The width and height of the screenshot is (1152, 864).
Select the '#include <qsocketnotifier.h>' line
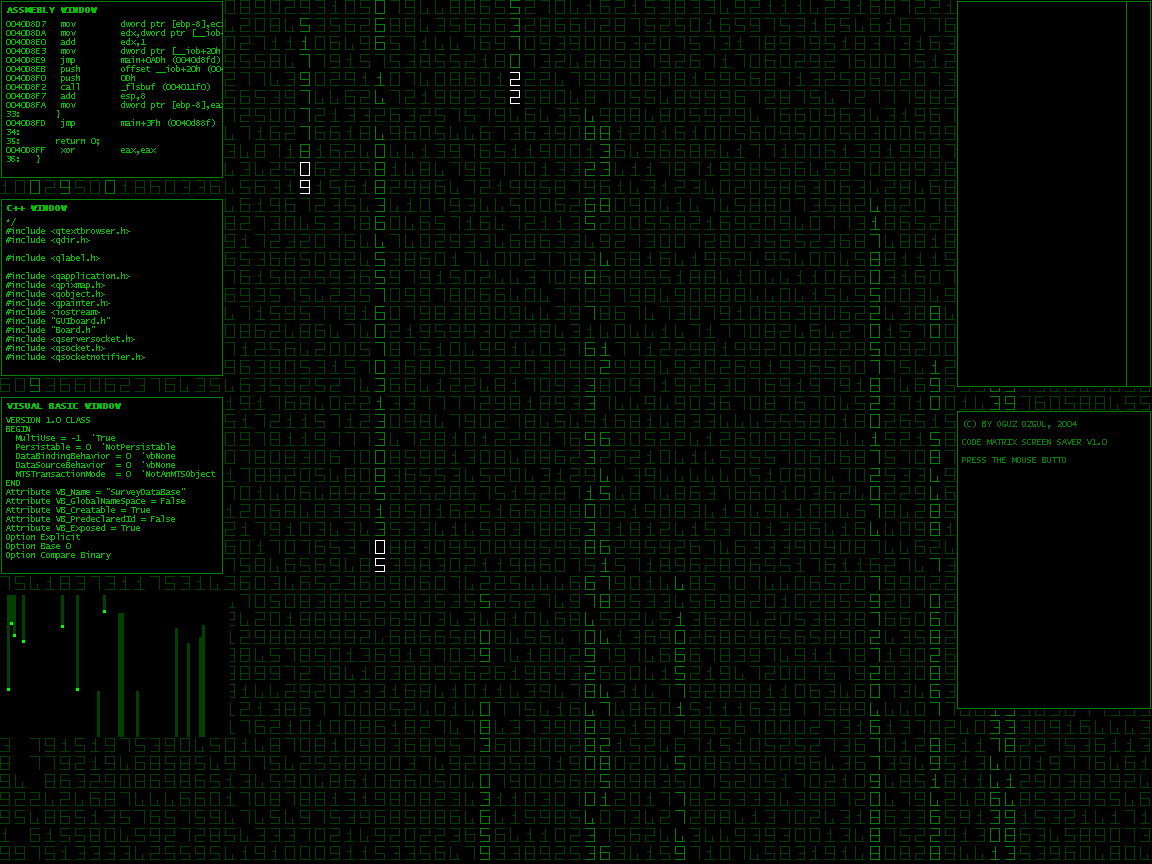tap(74, 357)
